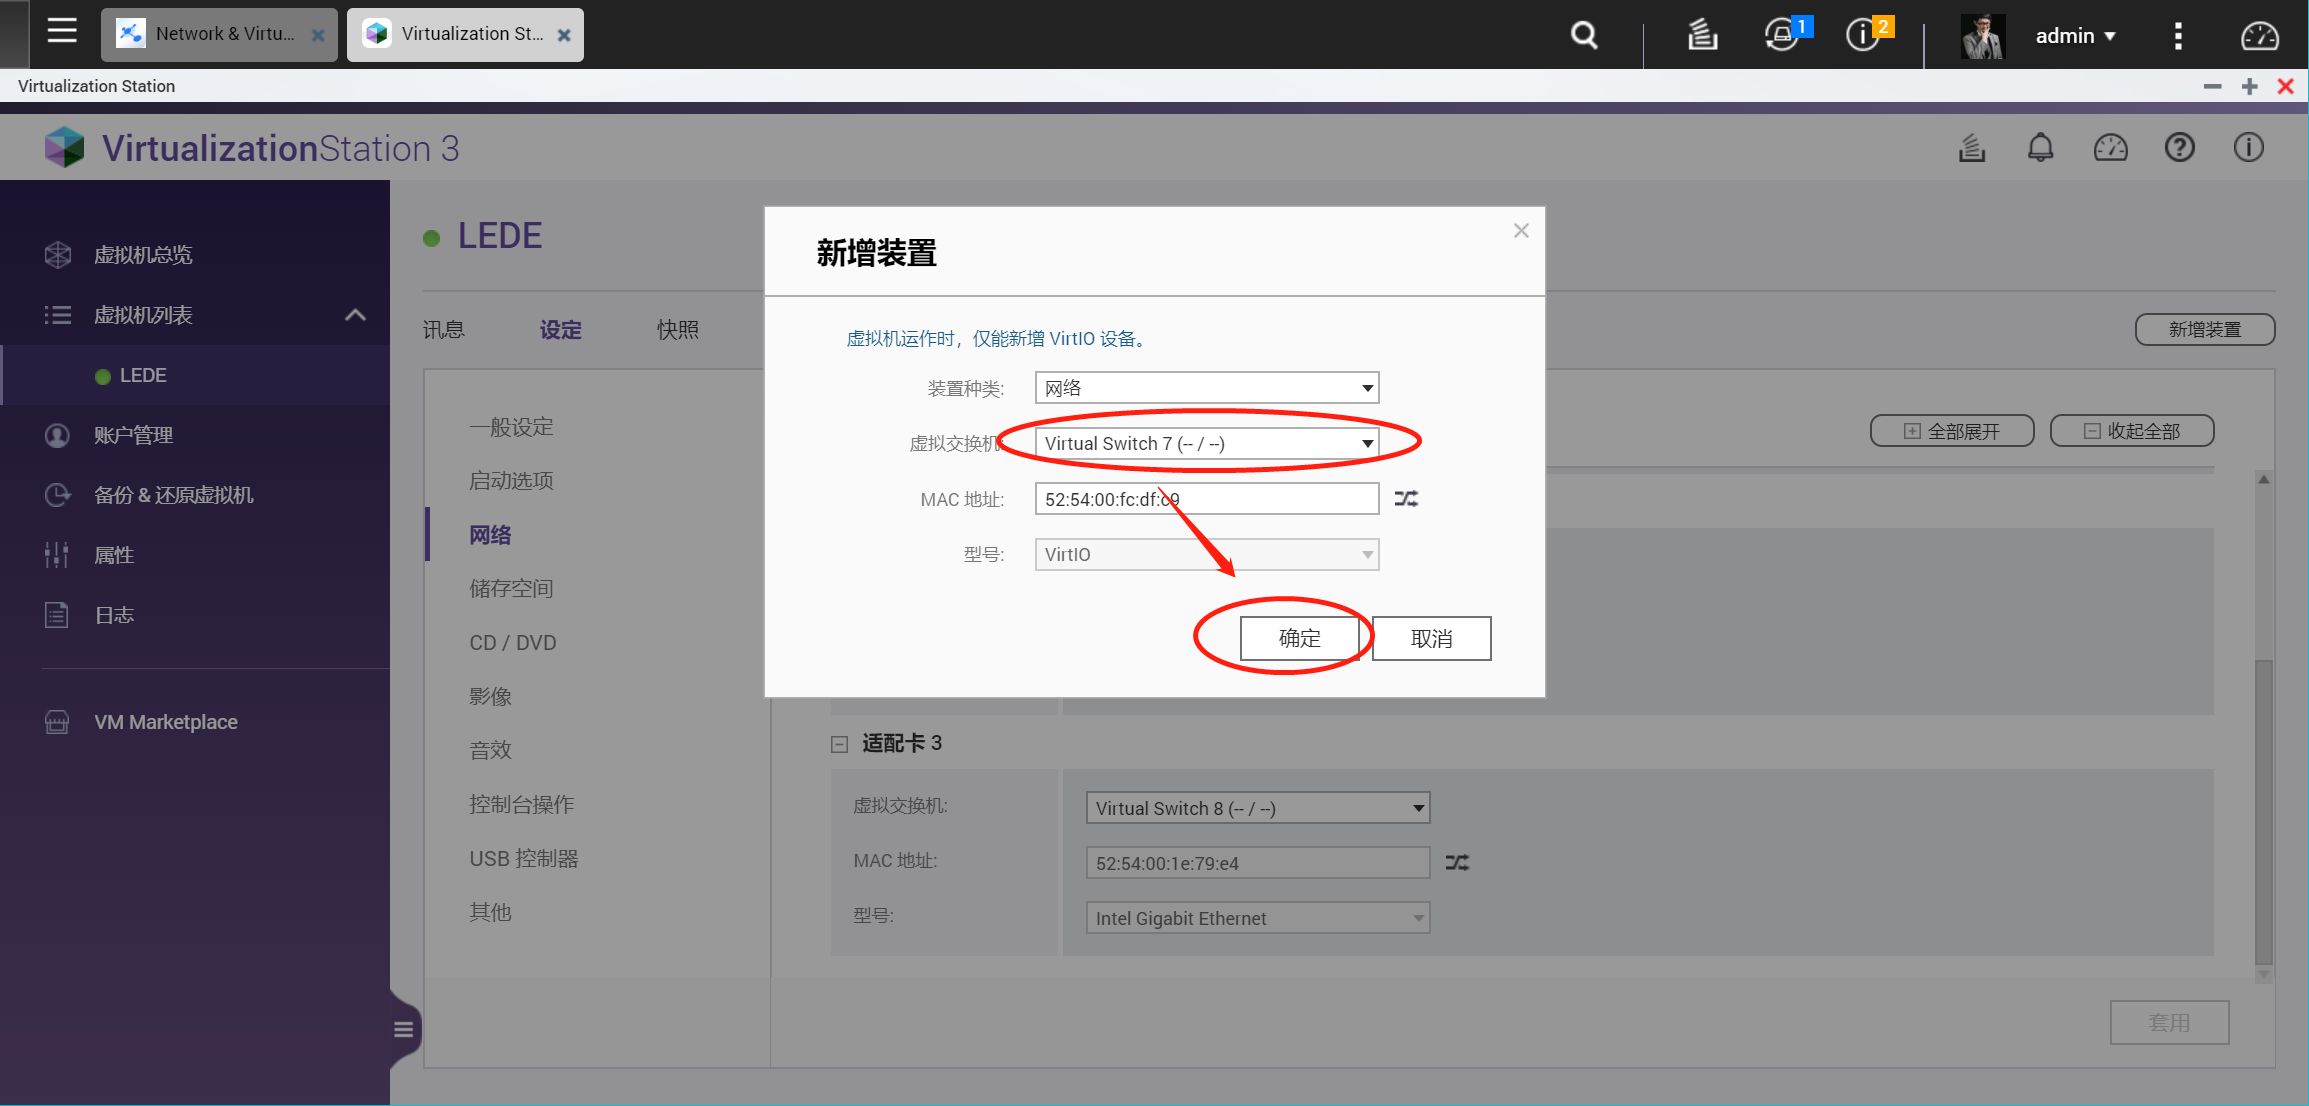Open the admin account dropdown

[x=2075, y=36]
